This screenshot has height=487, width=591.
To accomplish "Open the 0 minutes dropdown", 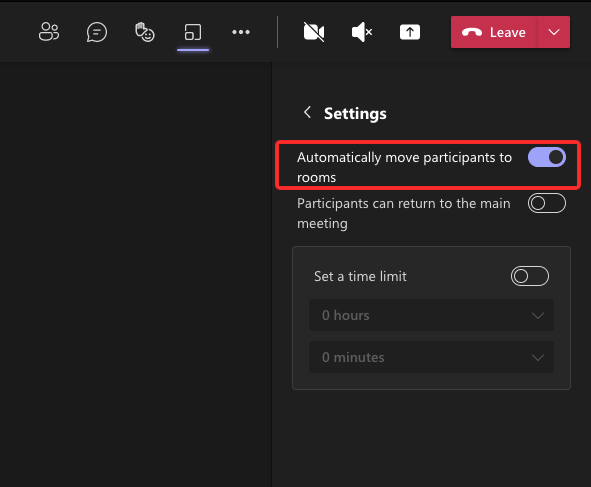I will point(431,357).
